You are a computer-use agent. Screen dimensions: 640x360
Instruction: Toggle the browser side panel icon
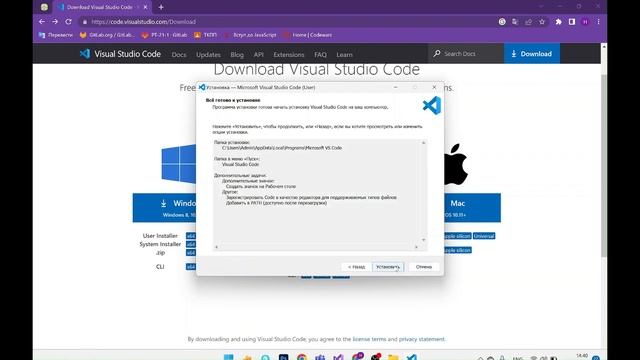[572, 22]
